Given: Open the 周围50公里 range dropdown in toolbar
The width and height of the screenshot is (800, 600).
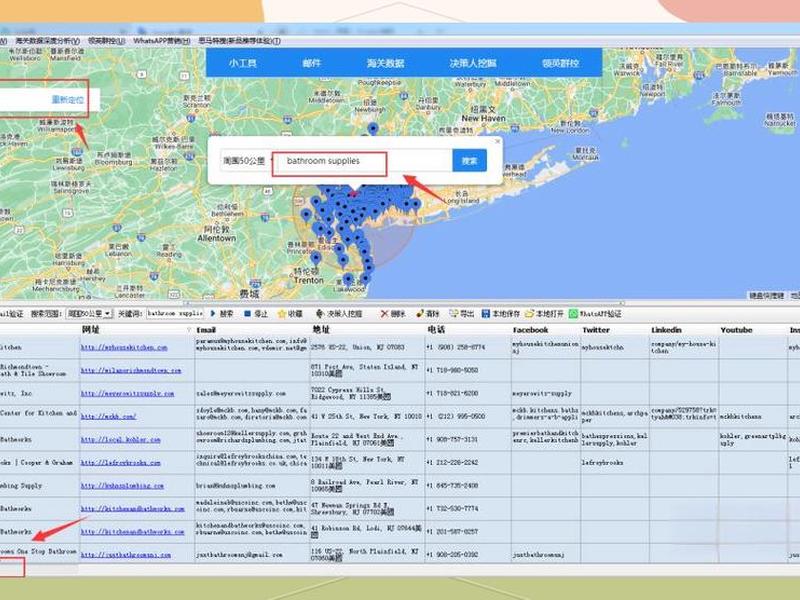Looking at the screenshot, I should click(x=108, y=313).
